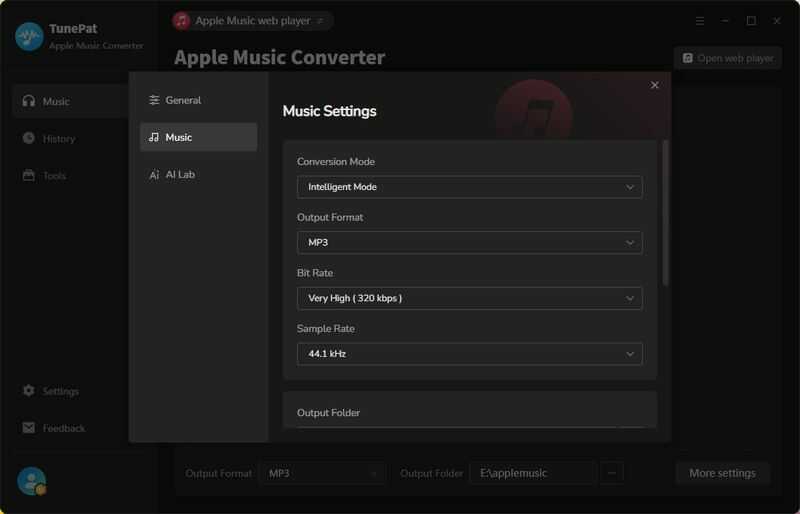Open the Bit Rate dropdown

pos(469,298)
